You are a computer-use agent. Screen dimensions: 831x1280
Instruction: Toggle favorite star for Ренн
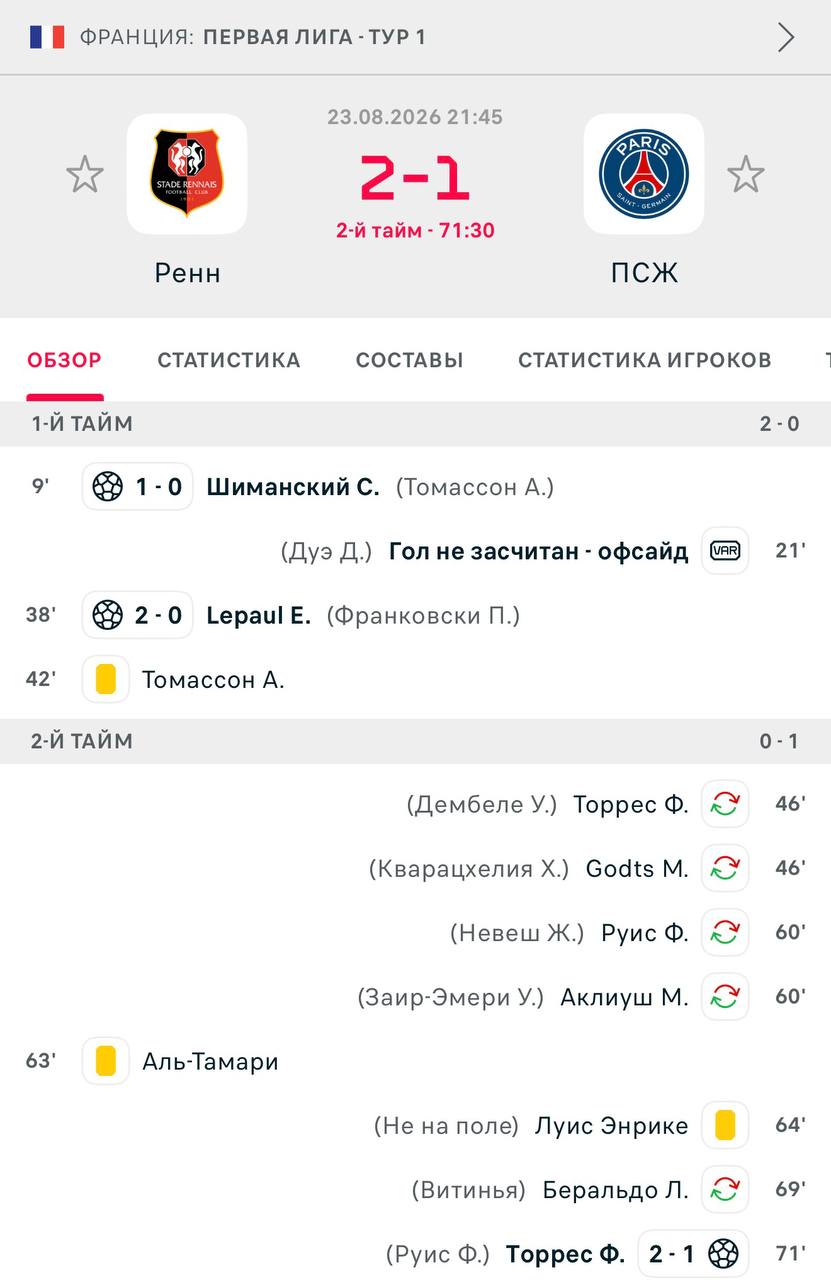point(85,175)
